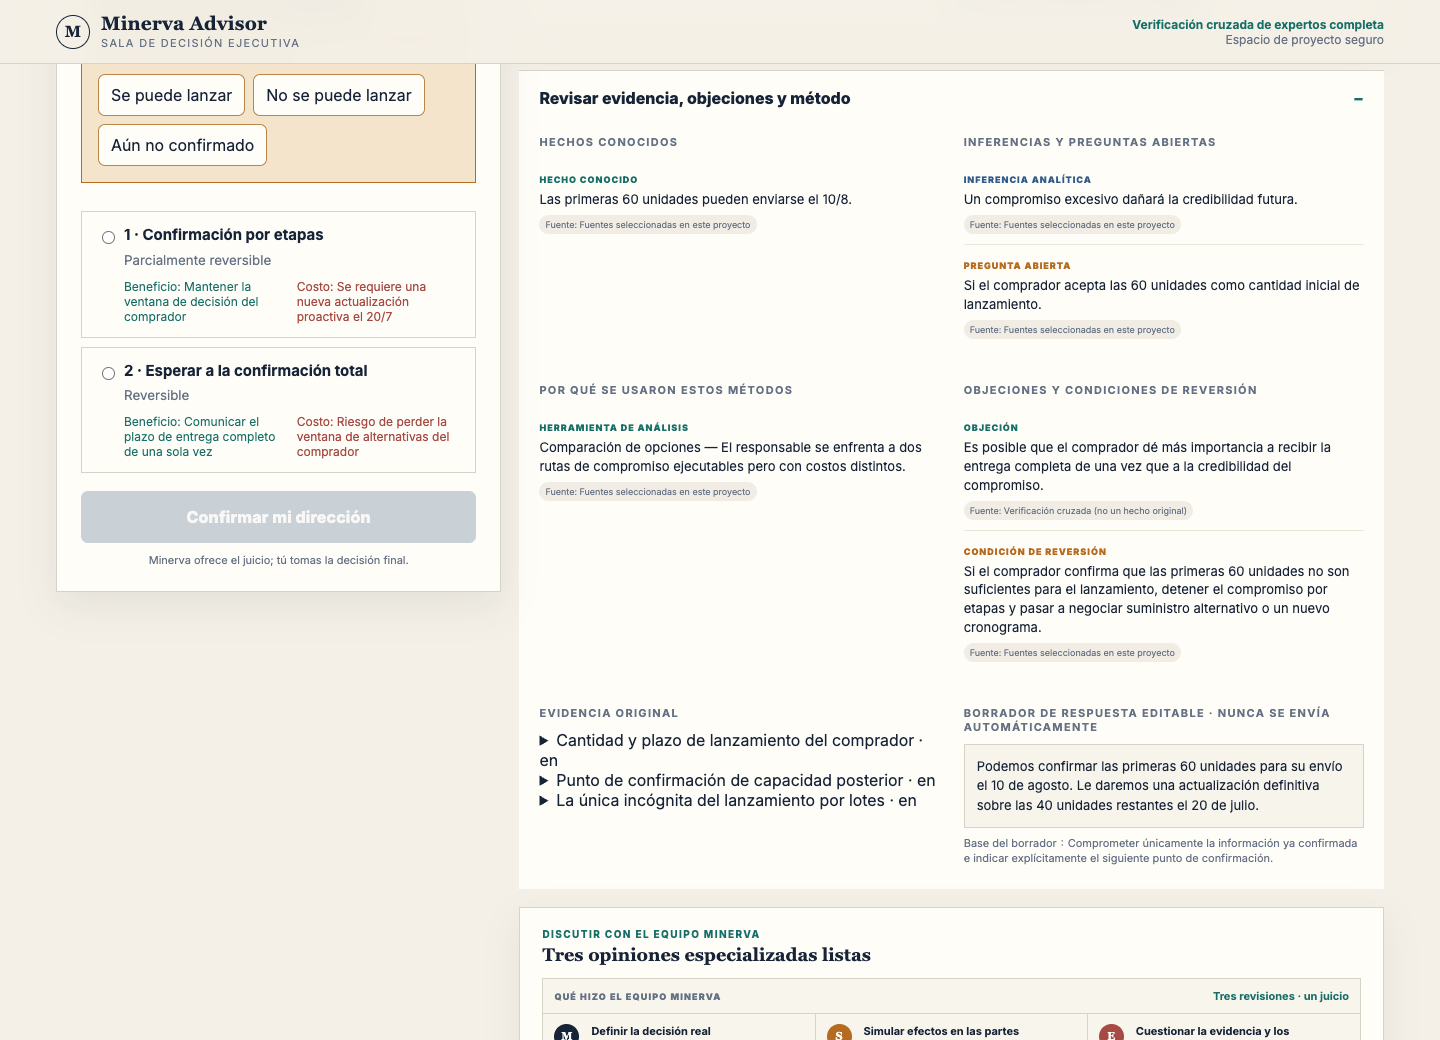This screenshot has width=1440, height=1040.
Task: Select option 1 Confirmación por etapas radio
Action: click(x=108, y=237)
